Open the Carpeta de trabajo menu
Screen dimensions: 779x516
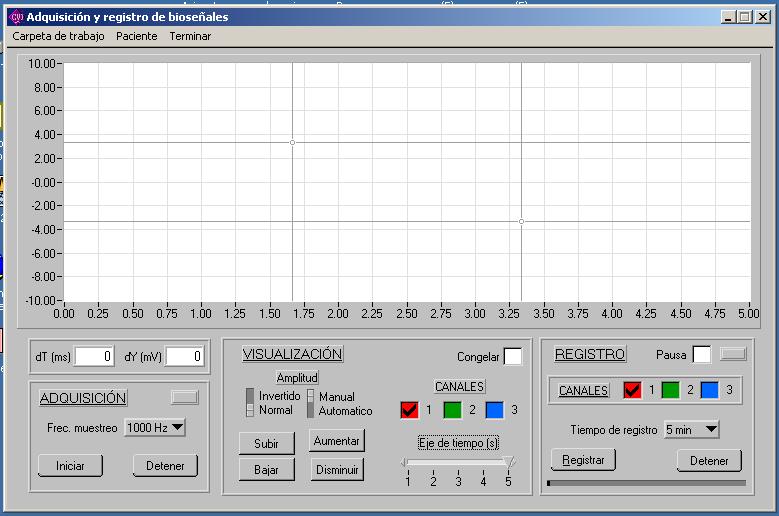coord(58,36)
